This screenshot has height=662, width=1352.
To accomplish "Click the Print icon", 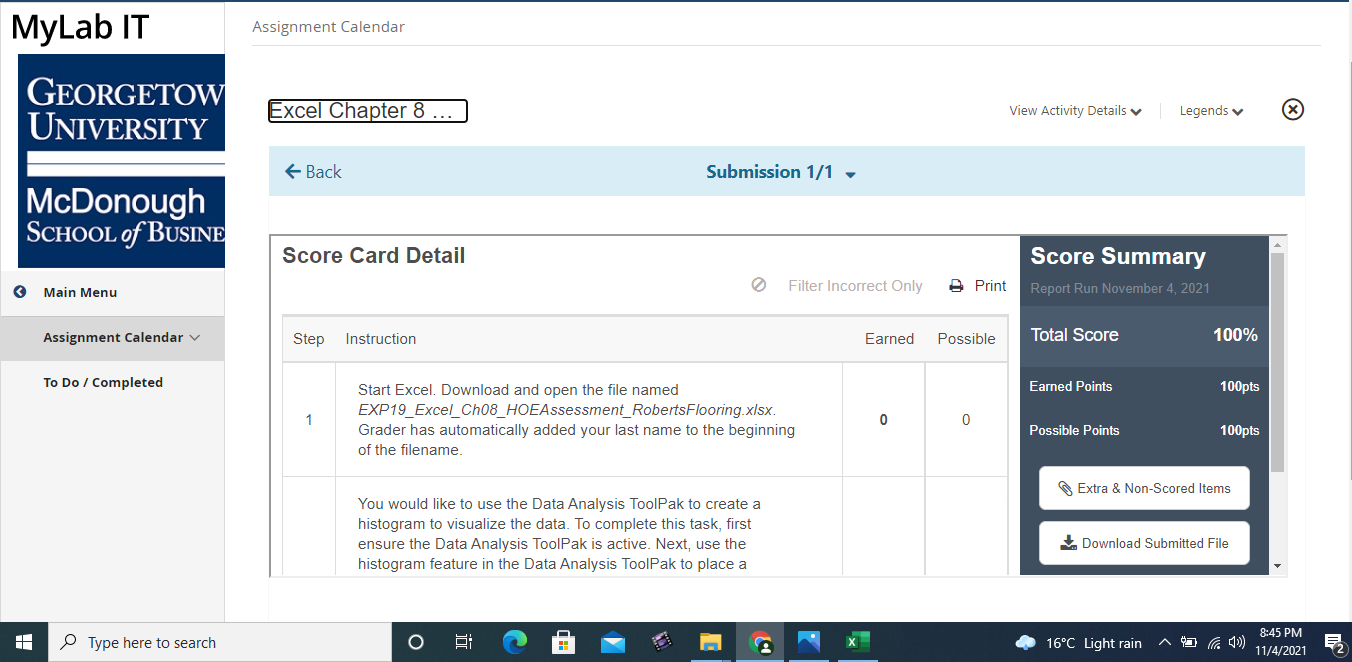I will [x=957, y=286].
